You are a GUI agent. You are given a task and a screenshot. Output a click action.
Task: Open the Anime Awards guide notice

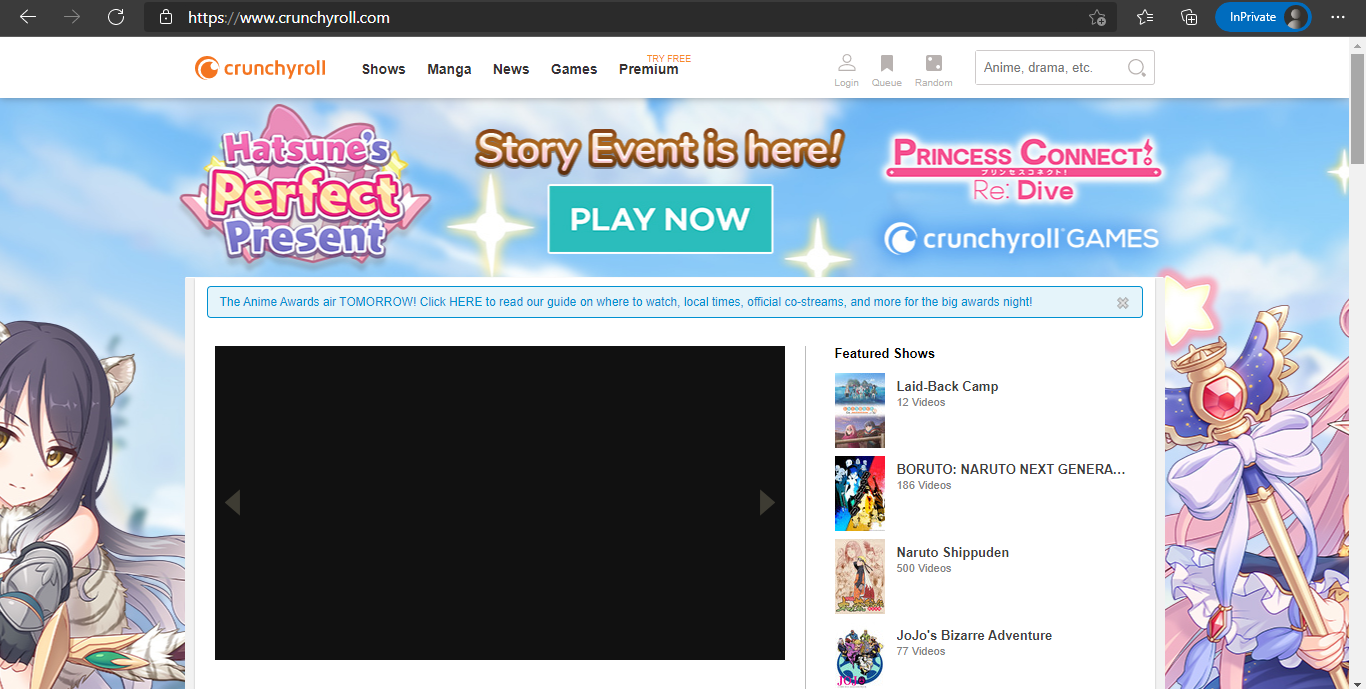(626, 302)
